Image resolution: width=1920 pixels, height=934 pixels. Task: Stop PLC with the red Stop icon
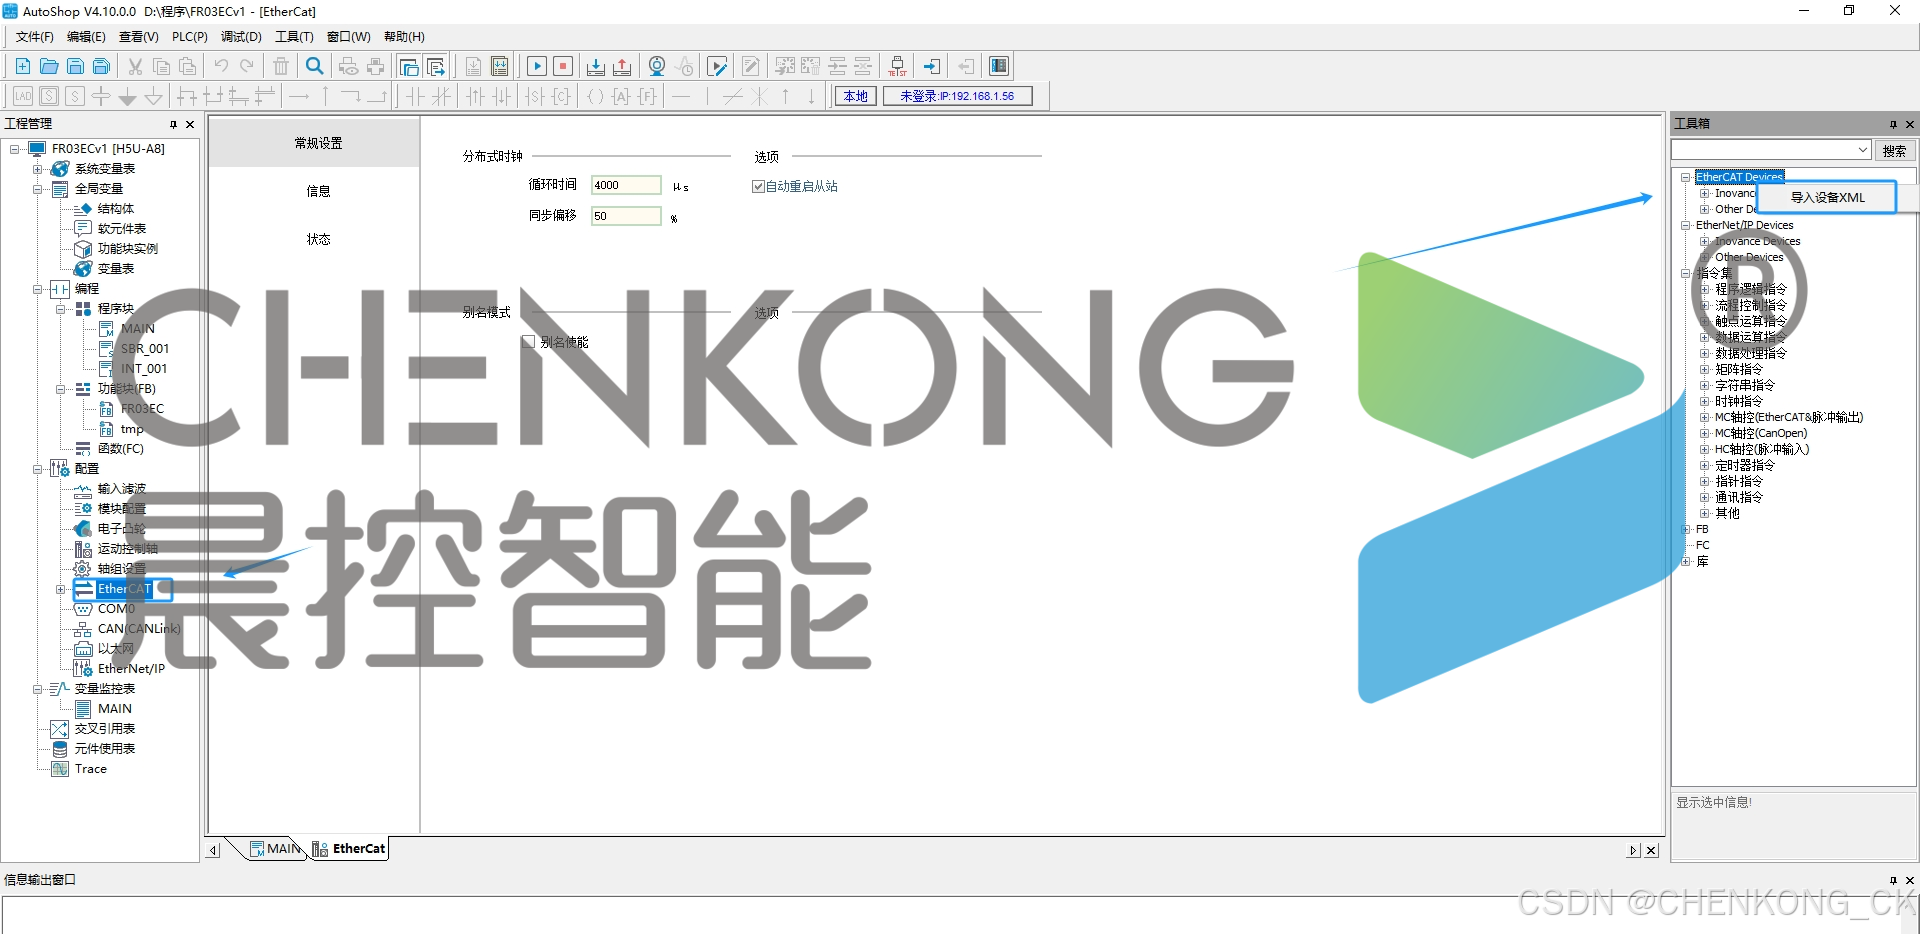563,66
